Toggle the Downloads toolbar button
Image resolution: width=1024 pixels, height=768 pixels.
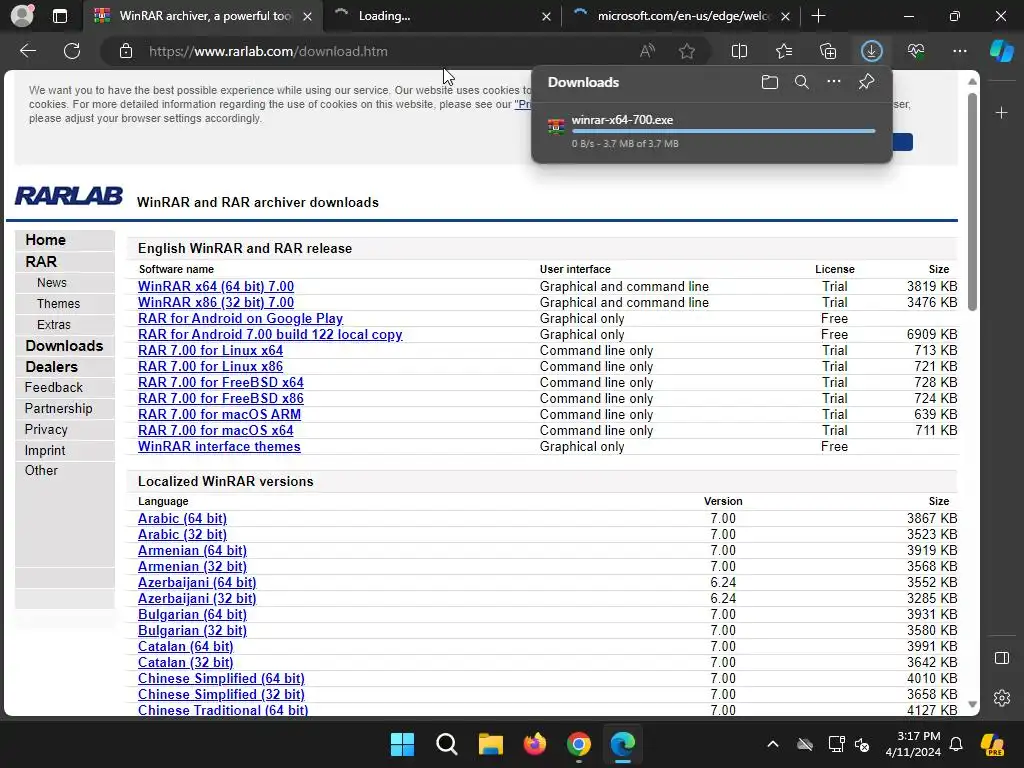[872, 51]
